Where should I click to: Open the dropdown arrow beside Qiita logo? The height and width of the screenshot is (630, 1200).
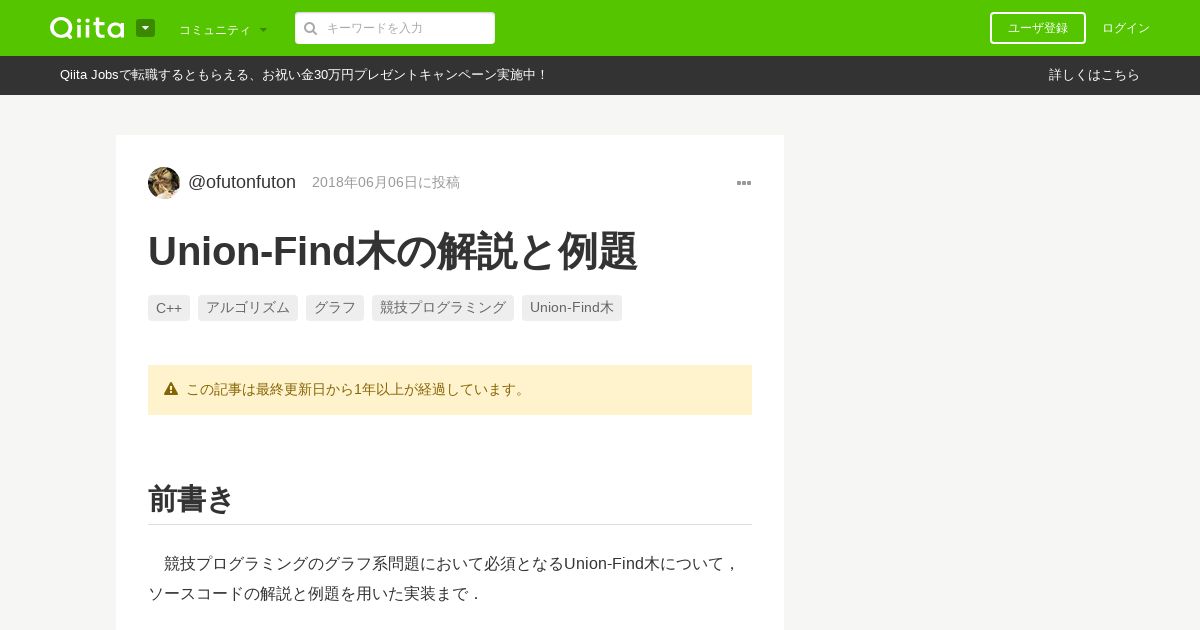[x=145, y=28]
